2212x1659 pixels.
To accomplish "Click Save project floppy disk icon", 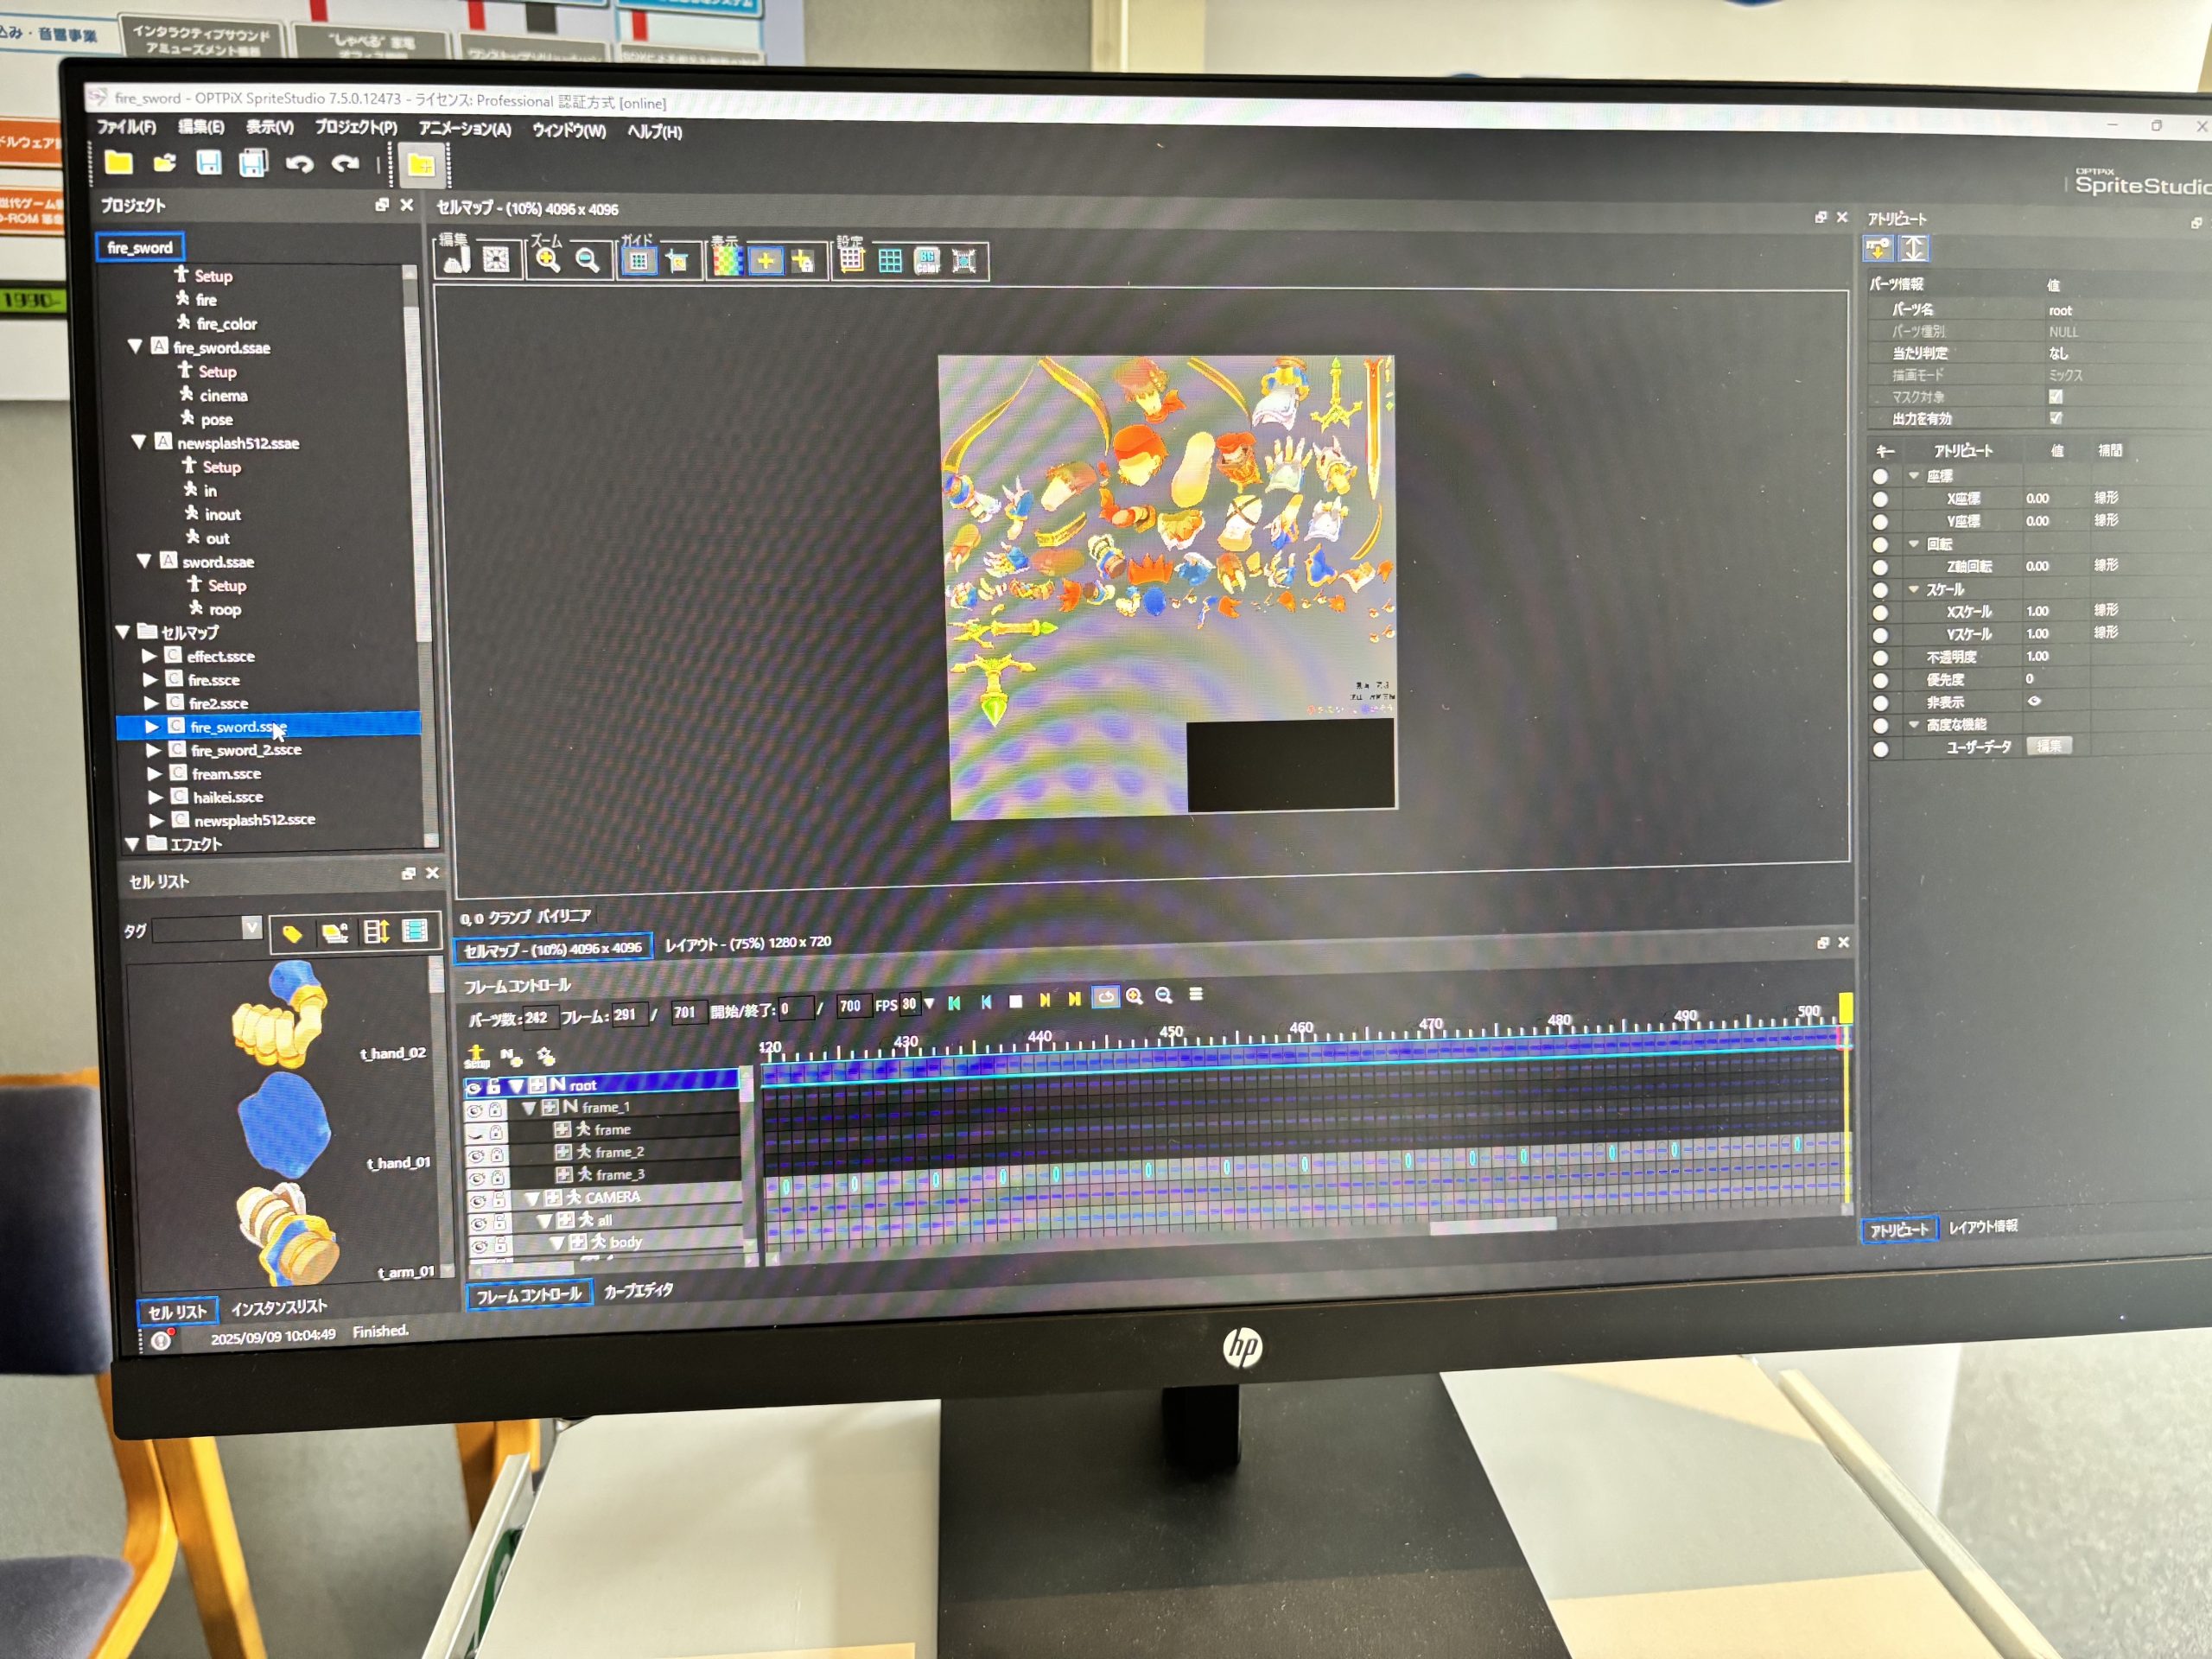I will point(209,163).
